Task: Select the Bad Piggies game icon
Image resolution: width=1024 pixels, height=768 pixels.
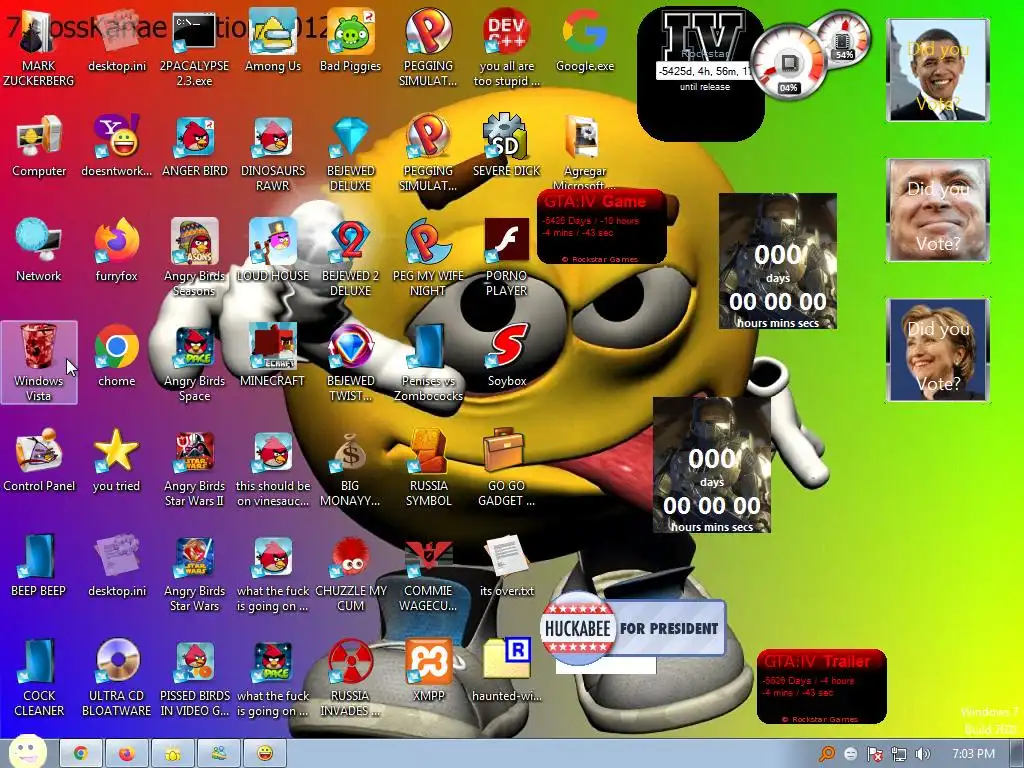Action: coord(351,40)
